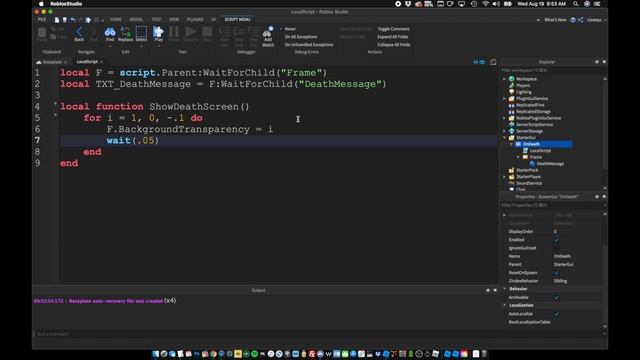Toggle the IgnoreGuiInset property checkbox
Viewport: 640px width, 360px height.
coord(556,248)
